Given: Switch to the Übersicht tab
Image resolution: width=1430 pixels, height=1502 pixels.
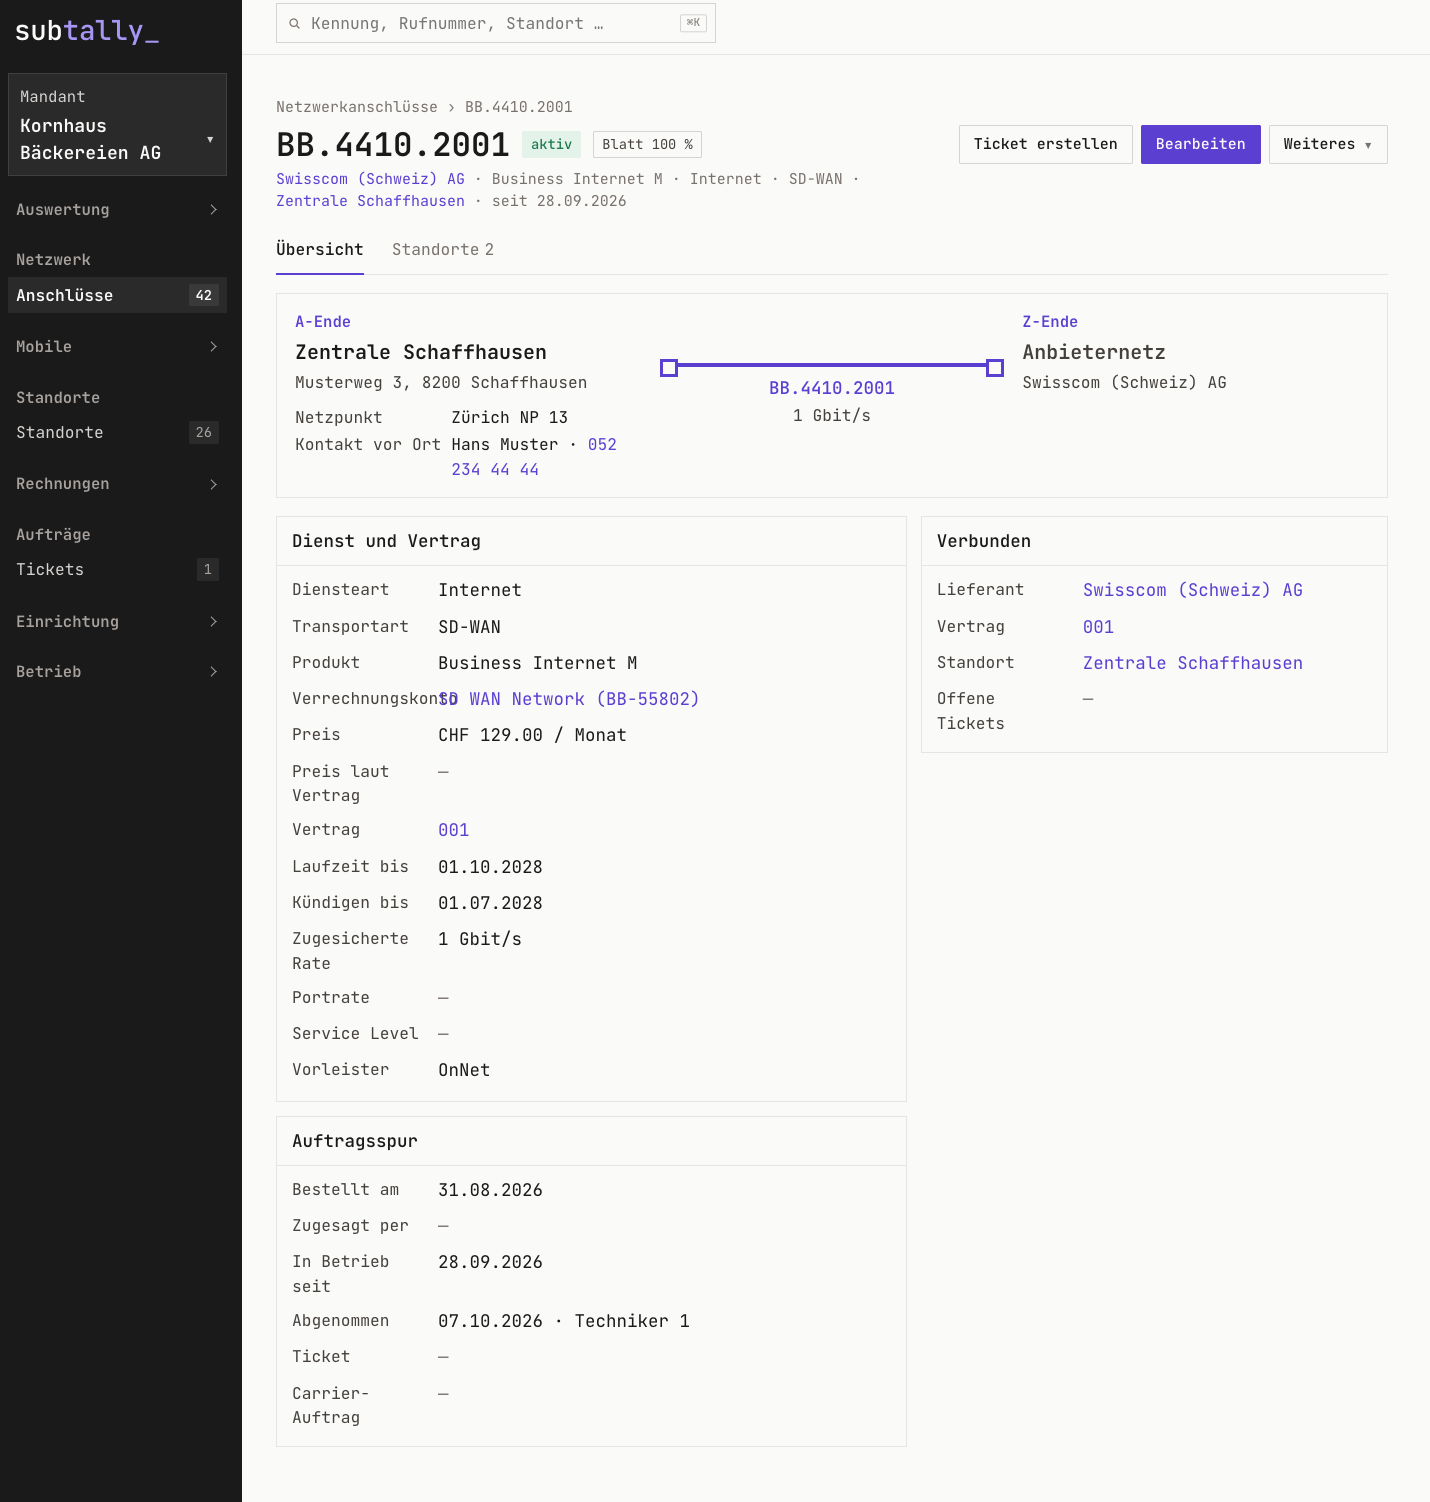Looking at the screenshot, I should click(x=320, y=250).
